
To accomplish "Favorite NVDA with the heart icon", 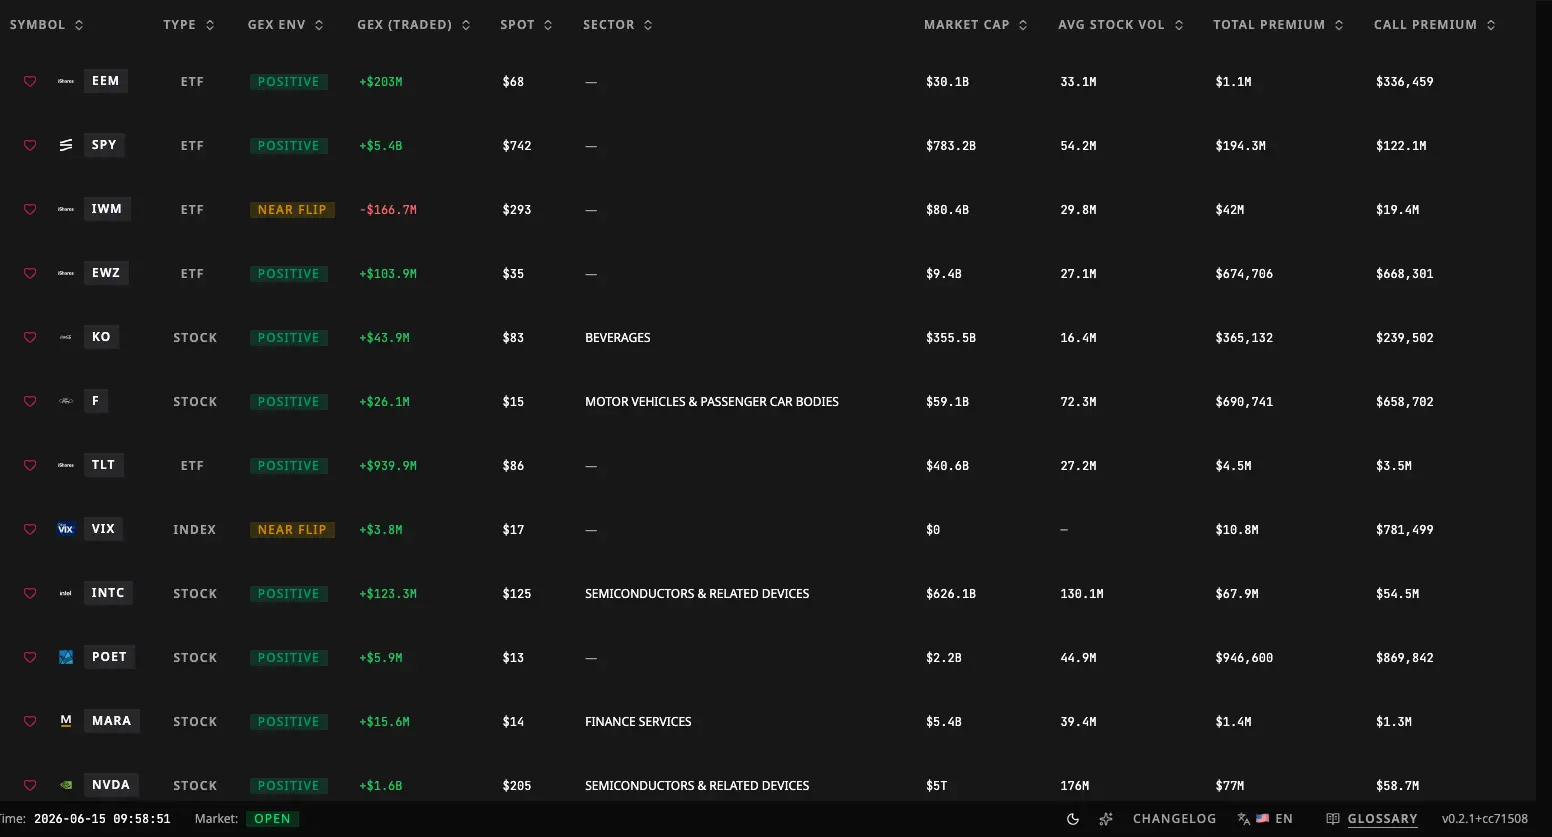I will (x=30, y=786).
